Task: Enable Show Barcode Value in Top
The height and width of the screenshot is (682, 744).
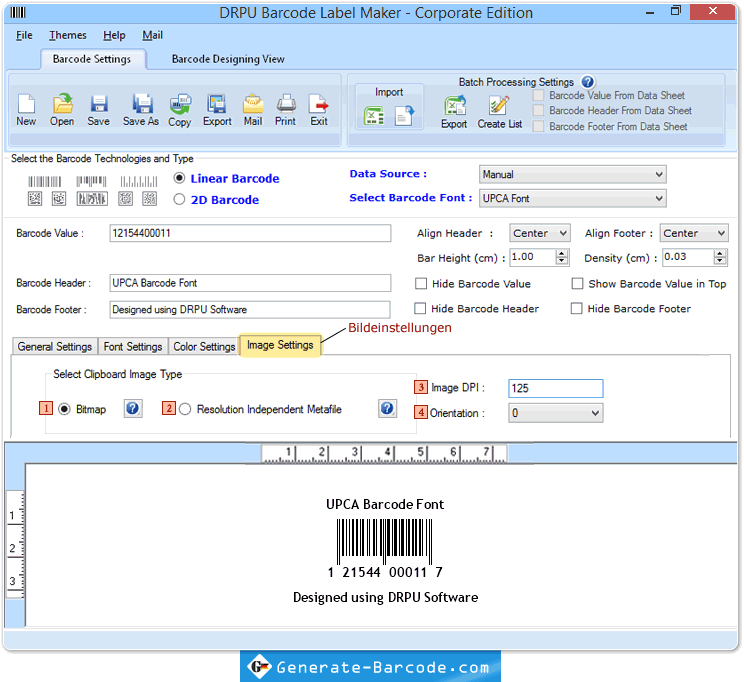Action: [x=577, y=284]
